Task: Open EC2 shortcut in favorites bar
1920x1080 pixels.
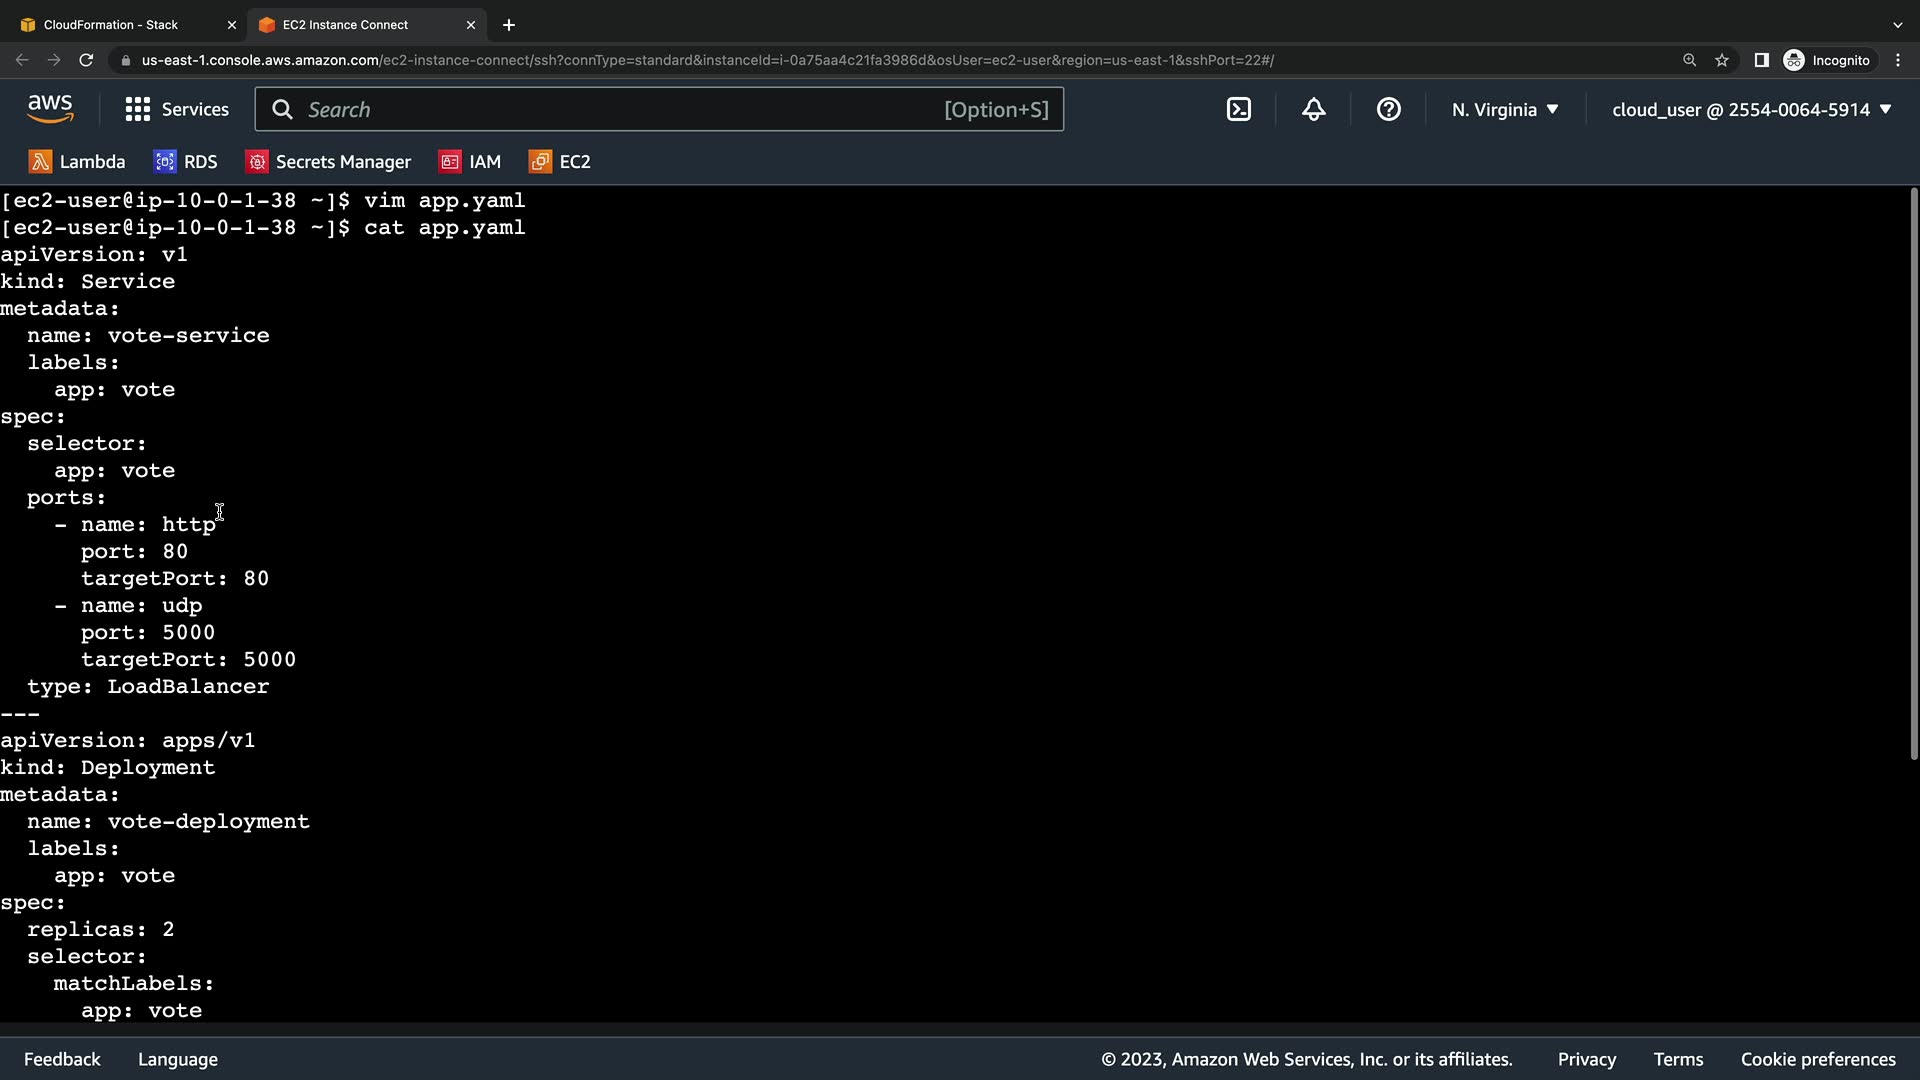Action: [561, 162]
